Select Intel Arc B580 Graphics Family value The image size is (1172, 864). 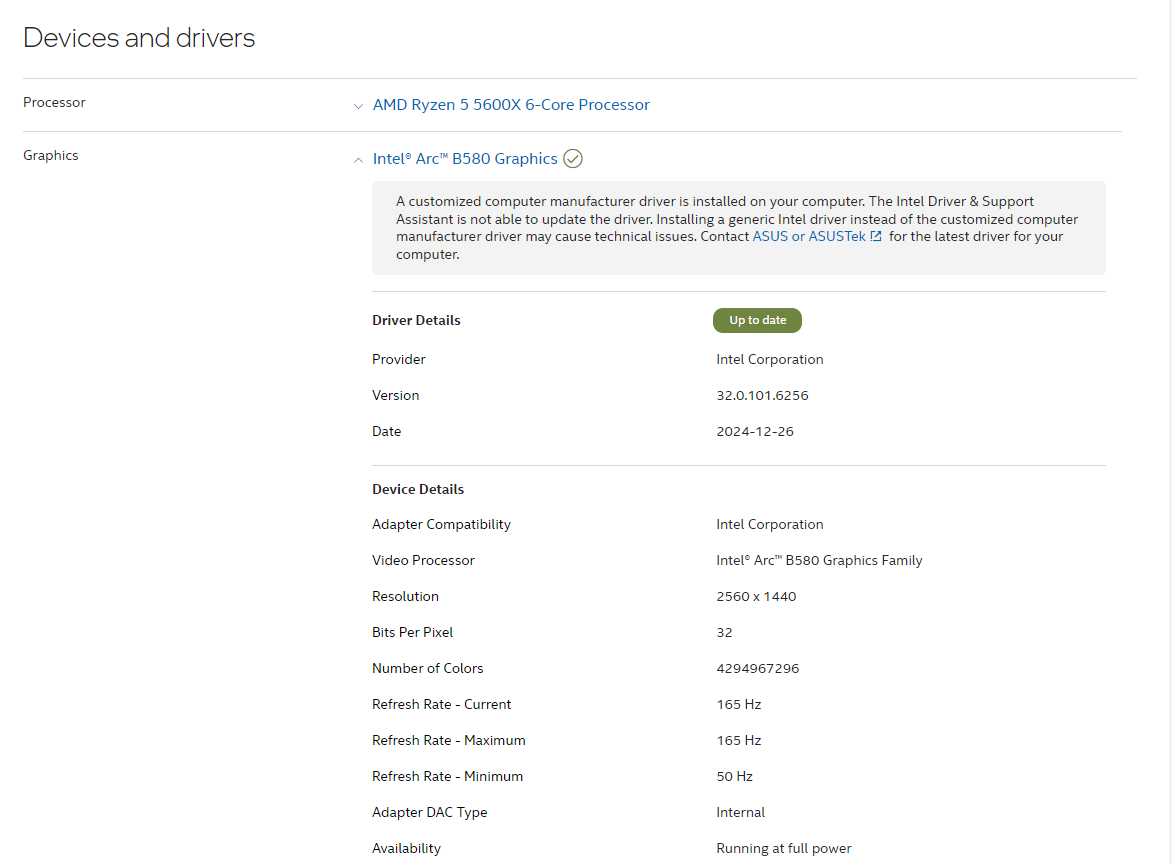[x=819, y=561]
